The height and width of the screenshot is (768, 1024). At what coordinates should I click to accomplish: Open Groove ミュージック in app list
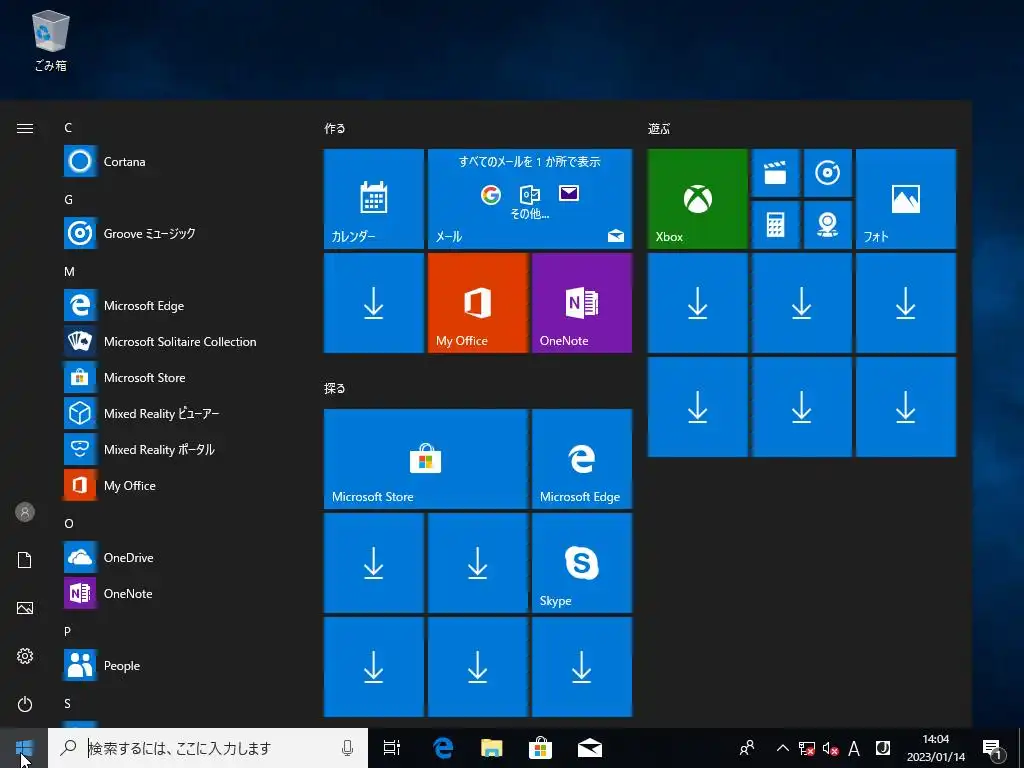tap(176, 233)
